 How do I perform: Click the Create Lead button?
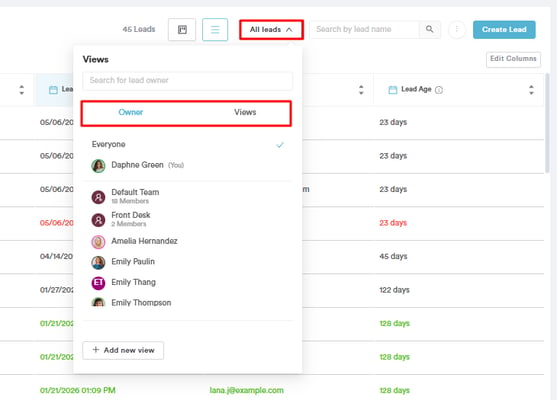click(504, 29)
